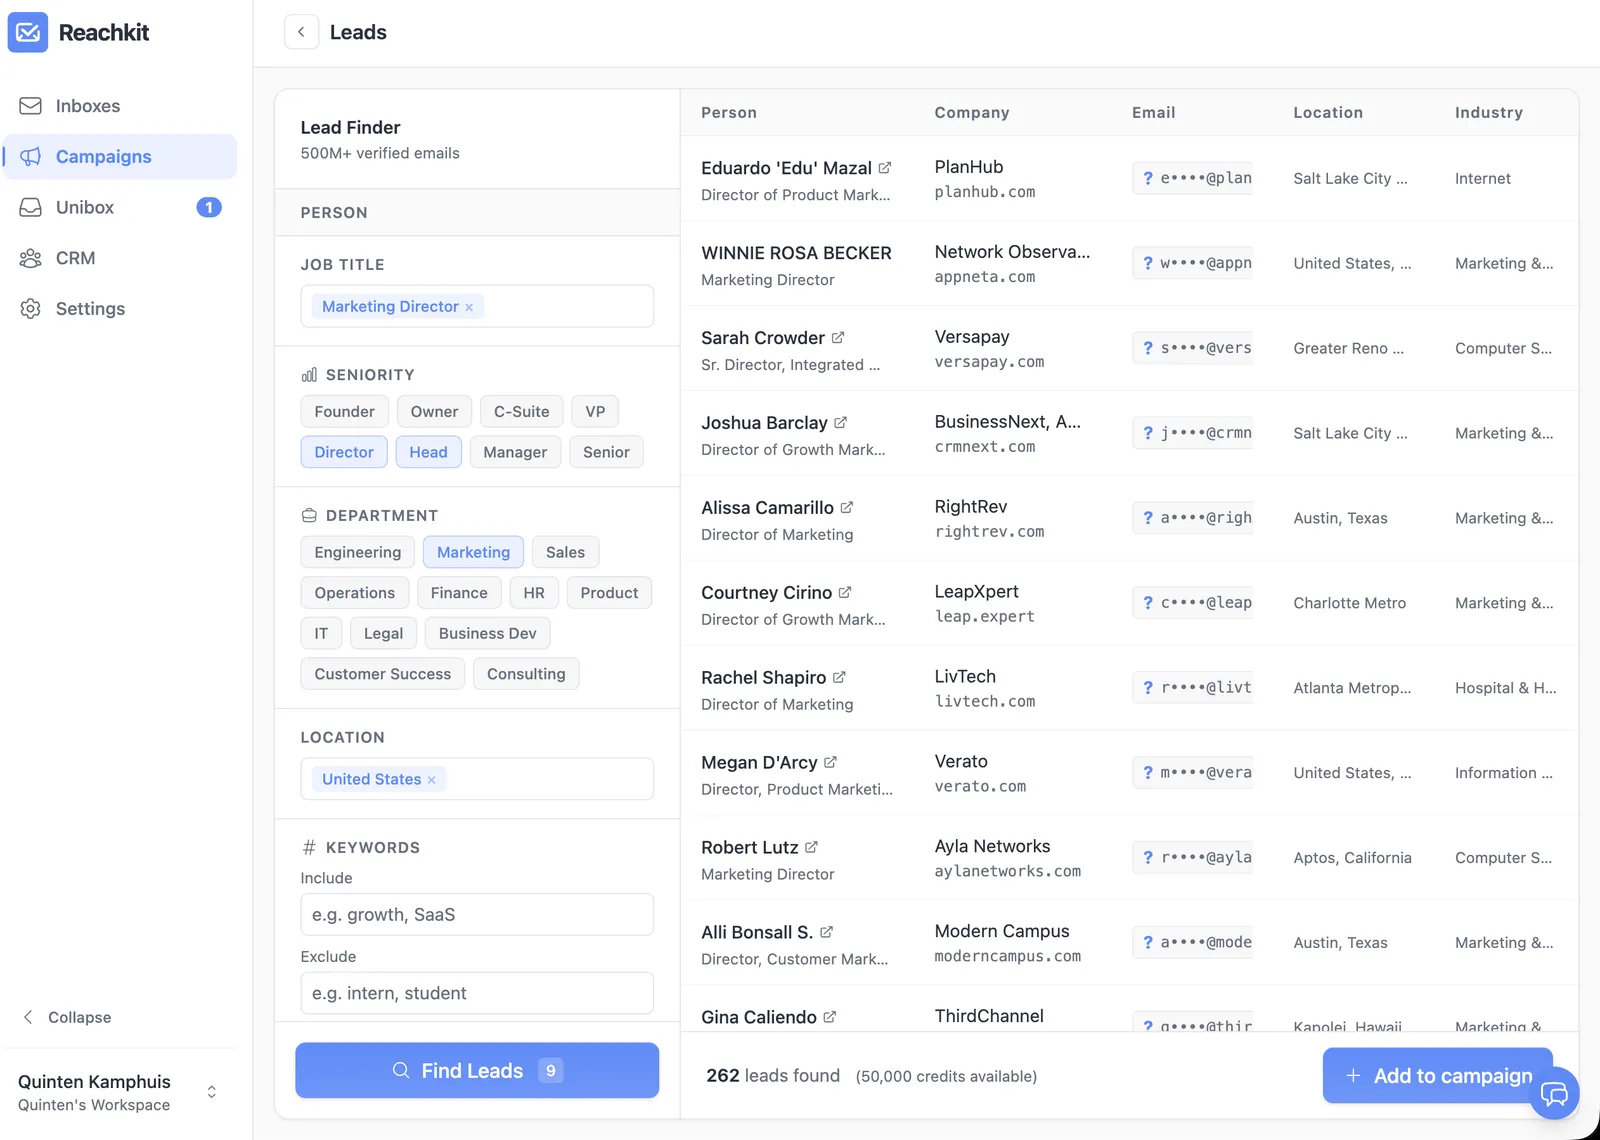This screenshot has width=1600, height=1140.
Task: Open Eduardo 'Edu' Mazal's external profile link
Action: (x=885, y=168)
